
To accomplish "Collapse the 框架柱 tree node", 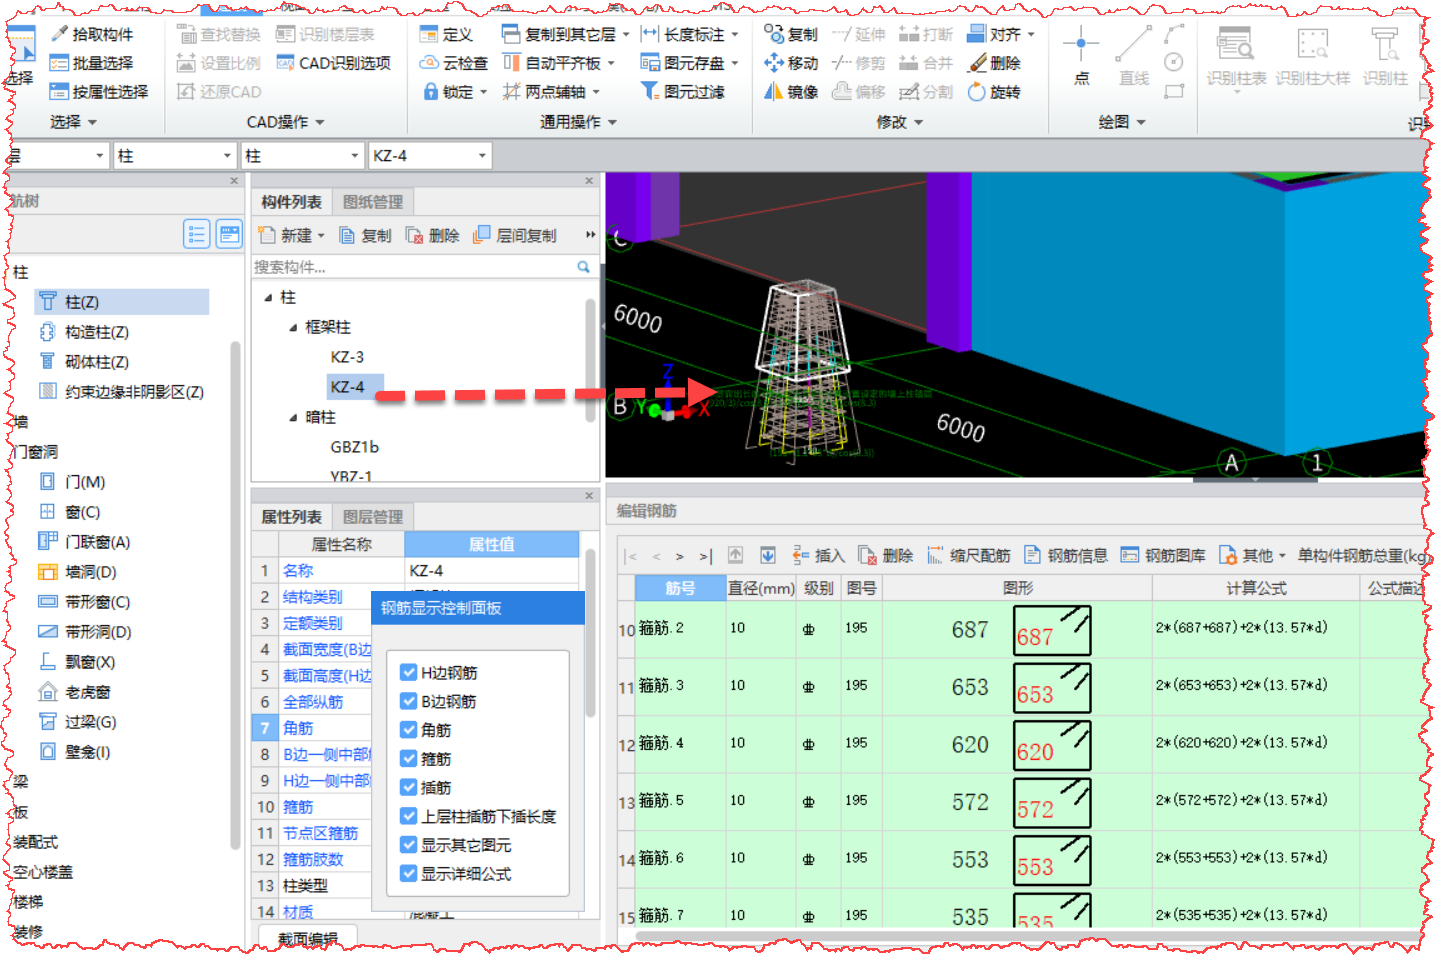I will point(293,328).
